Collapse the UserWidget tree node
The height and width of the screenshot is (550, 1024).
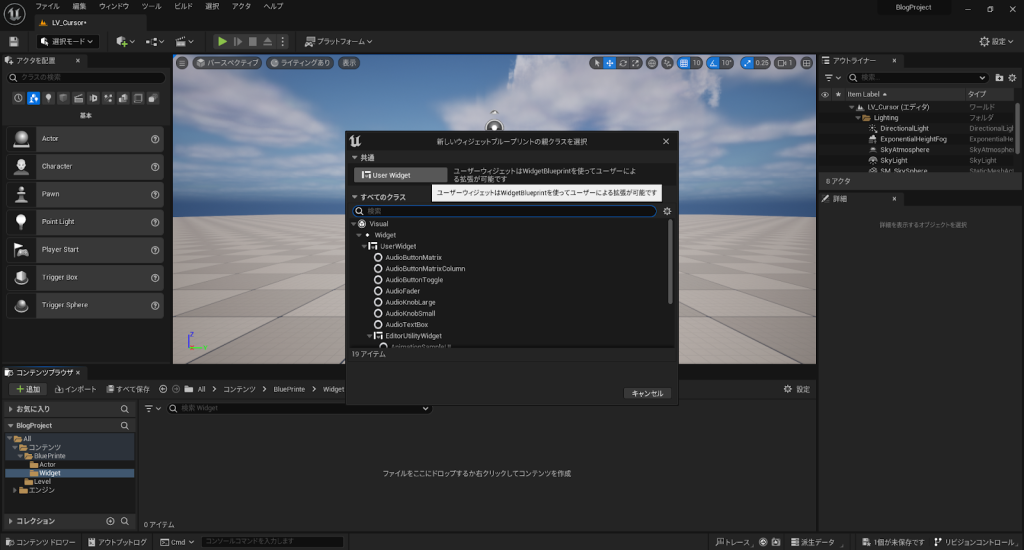pyautogui.click(x=365, y=246)
